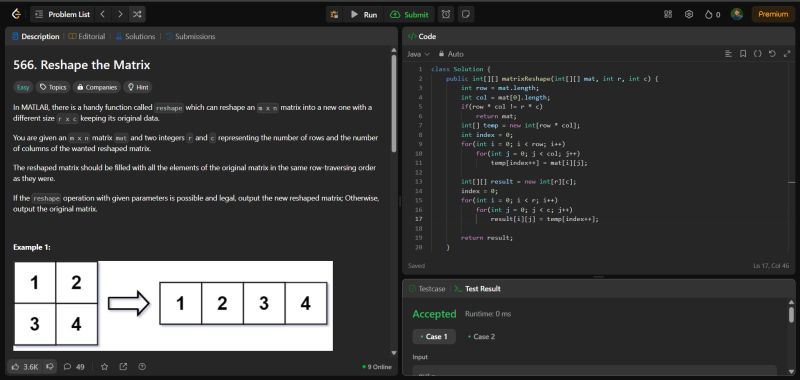
Task: Click the Auto lock indicator
Action: click(451, 54)
